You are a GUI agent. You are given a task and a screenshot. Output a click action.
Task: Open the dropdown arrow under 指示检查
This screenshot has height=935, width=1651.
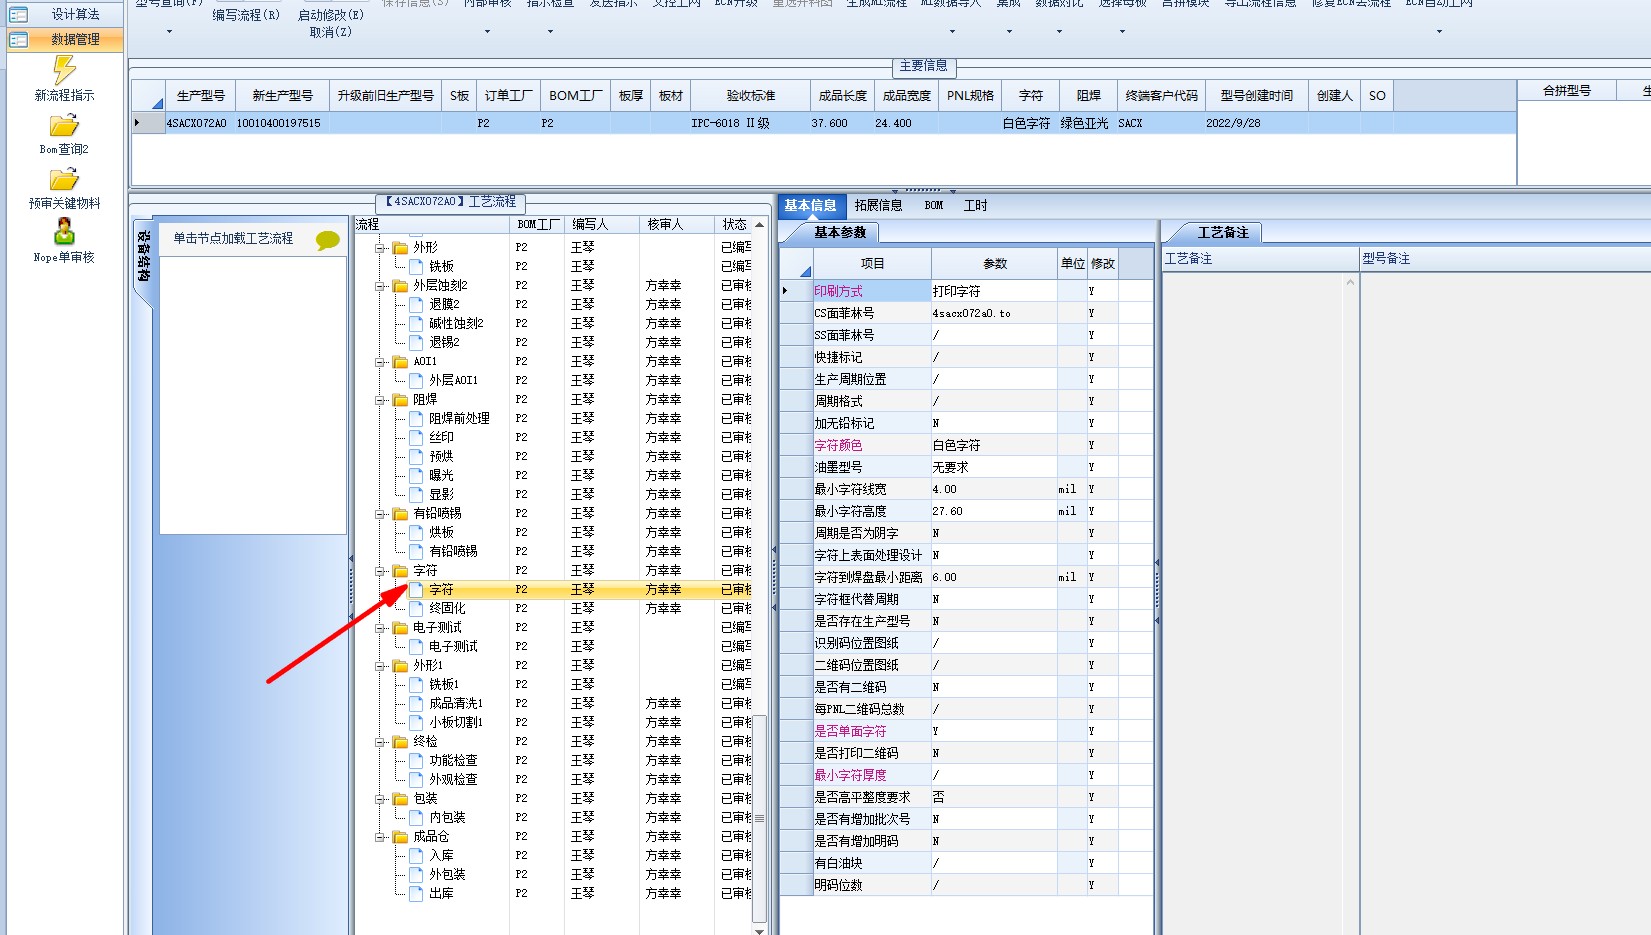point(550,32)
